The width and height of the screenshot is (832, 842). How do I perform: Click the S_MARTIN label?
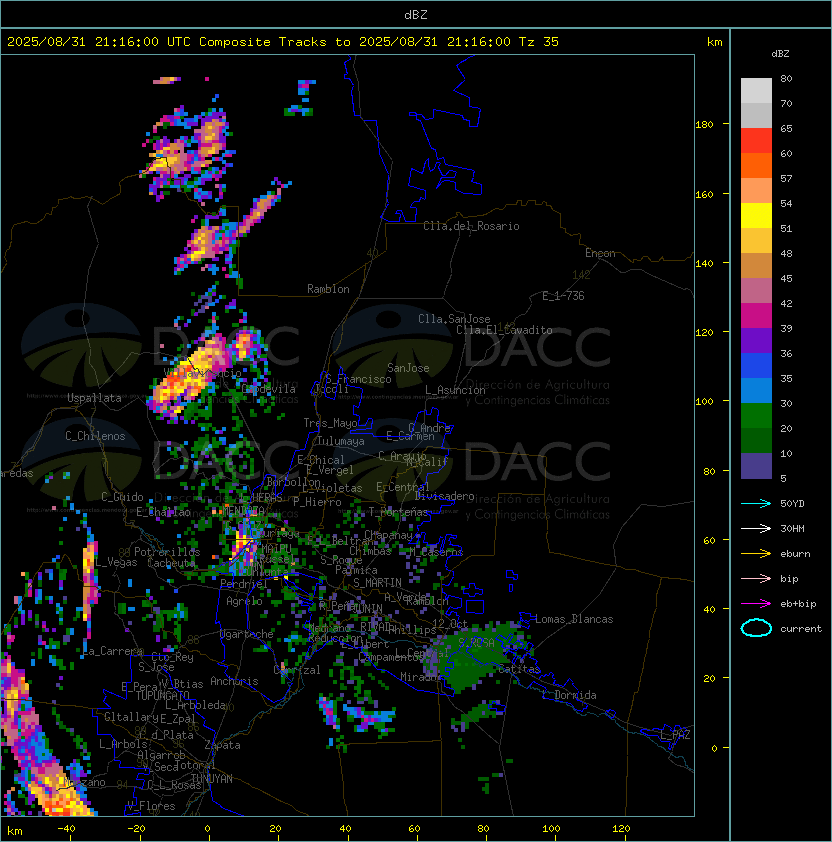click(378, 583)
